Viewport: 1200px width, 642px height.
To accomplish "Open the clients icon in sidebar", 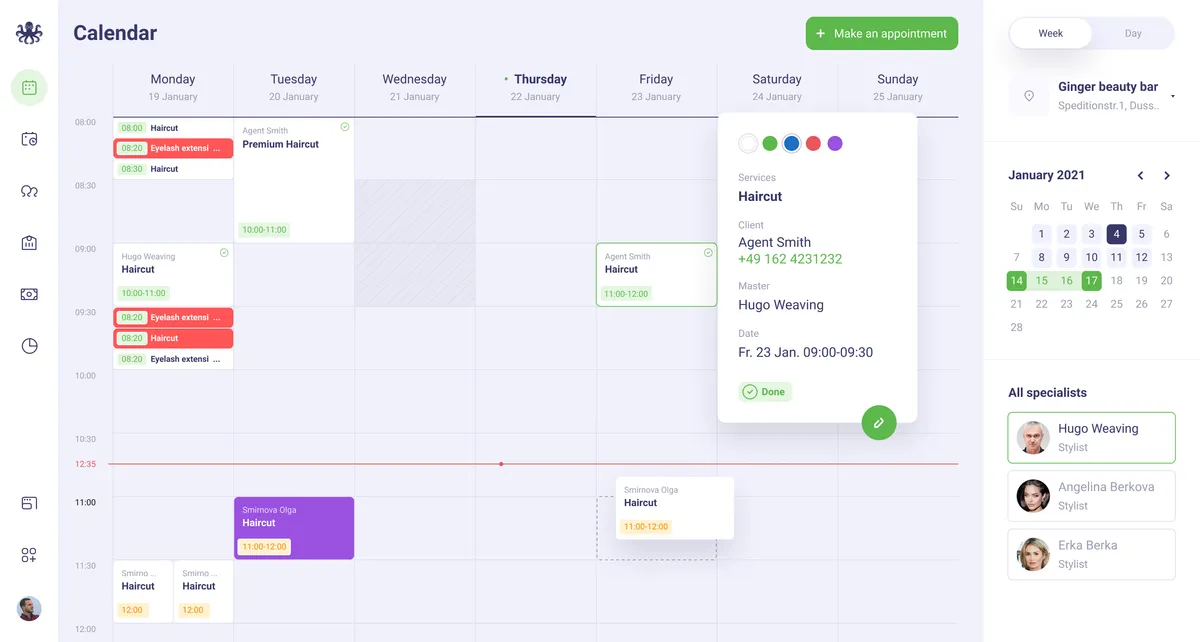I will pyautogui.click(x=29, y=191).
